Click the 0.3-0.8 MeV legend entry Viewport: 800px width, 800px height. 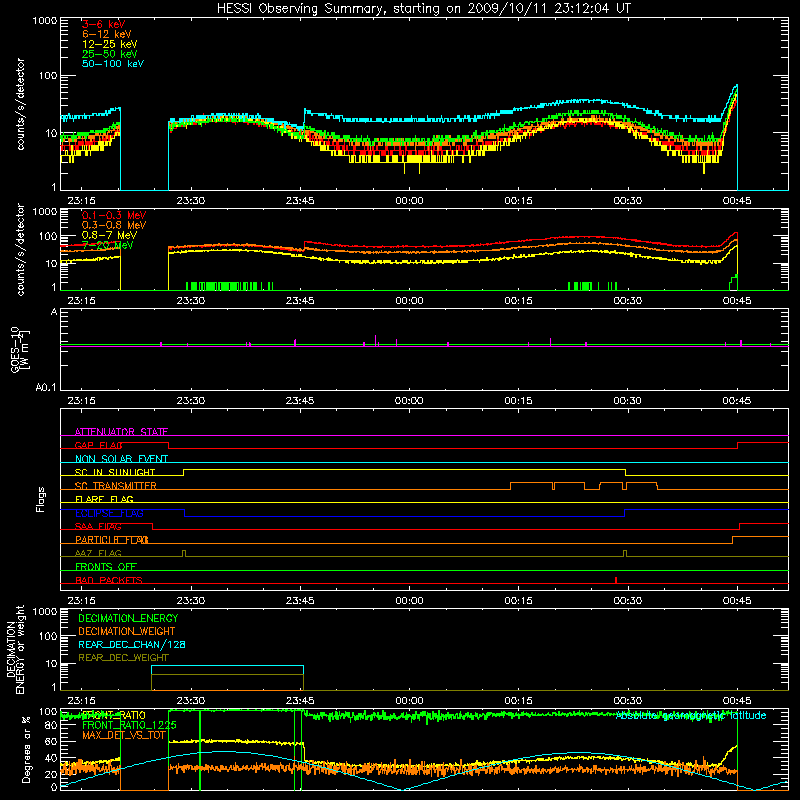114,225
